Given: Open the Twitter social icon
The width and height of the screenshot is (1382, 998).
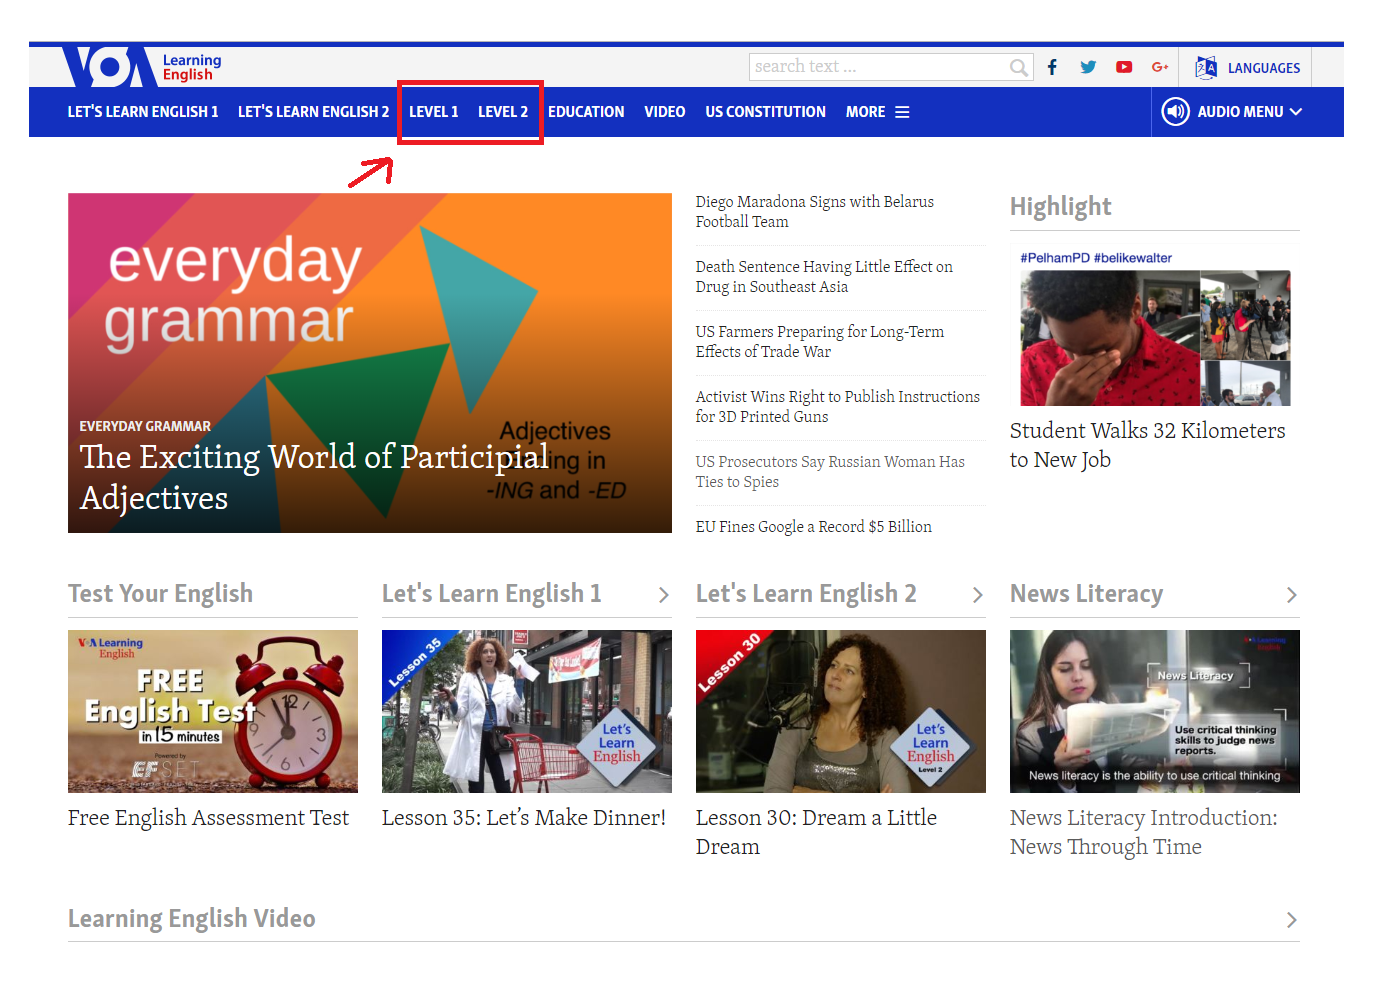Looking at the screenshot, I should coord(1088,67).
